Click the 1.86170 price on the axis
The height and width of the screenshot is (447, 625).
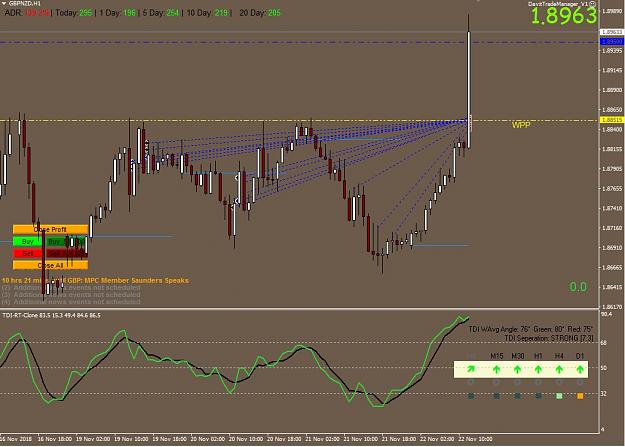point(612,307)
